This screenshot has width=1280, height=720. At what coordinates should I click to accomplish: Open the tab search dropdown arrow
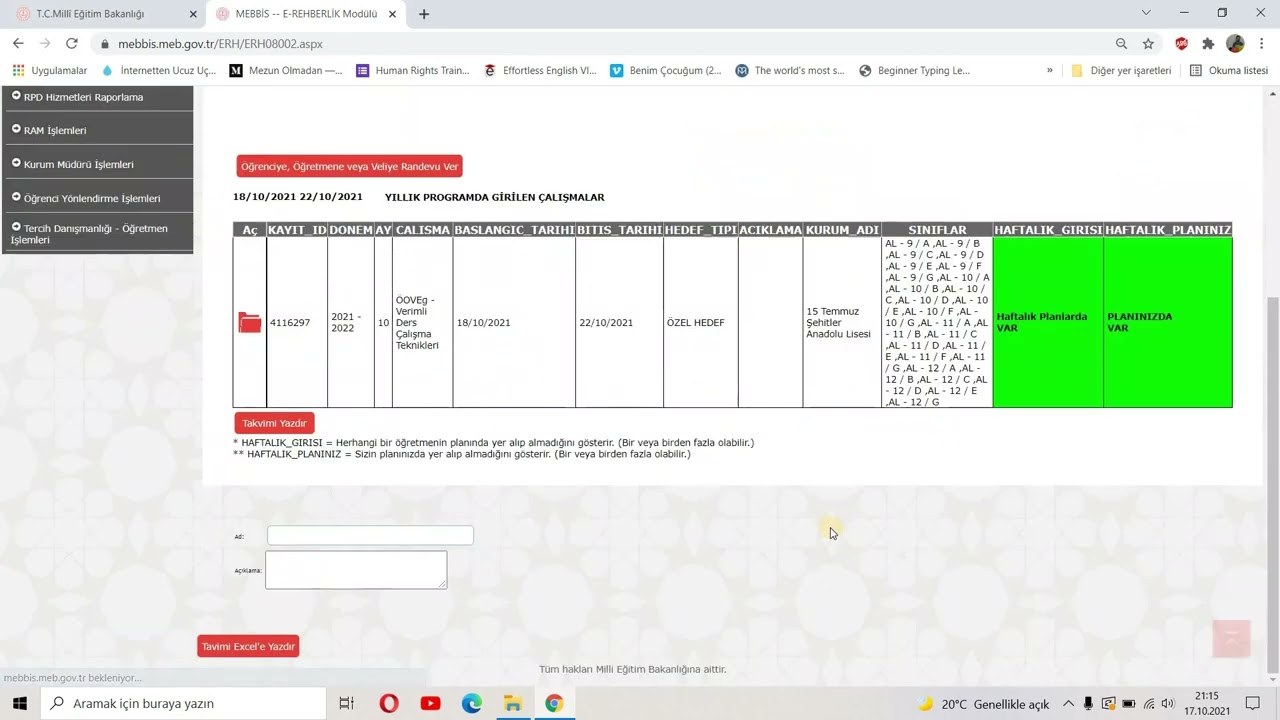click(1146, 13)
